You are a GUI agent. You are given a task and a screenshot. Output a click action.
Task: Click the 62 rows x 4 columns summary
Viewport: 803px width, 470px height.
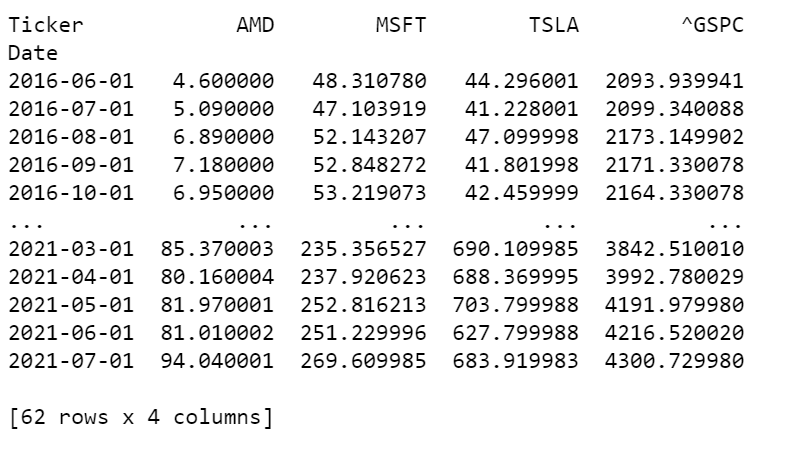click(141, 417)
